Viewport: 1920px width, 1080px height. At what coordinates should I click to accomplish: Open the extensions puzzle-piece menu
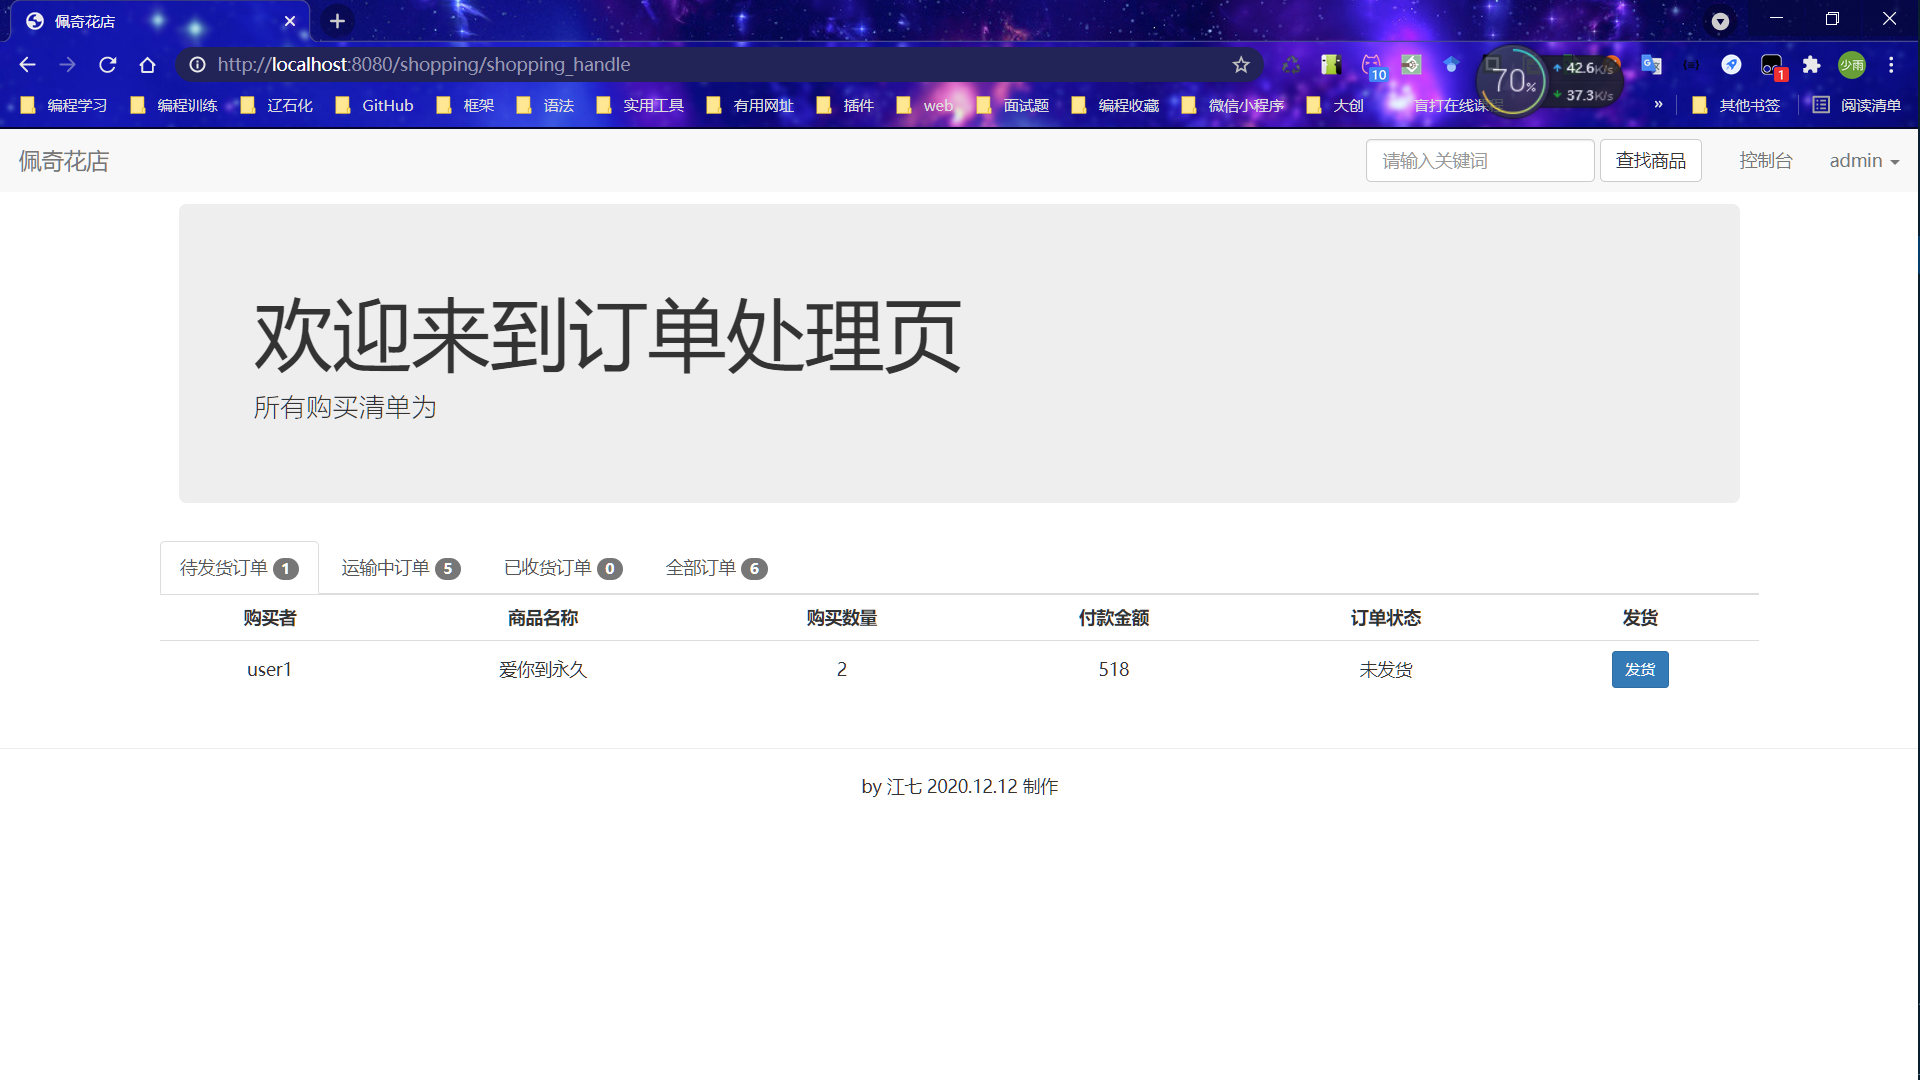pyautogui.click(x=1811, y=65)
